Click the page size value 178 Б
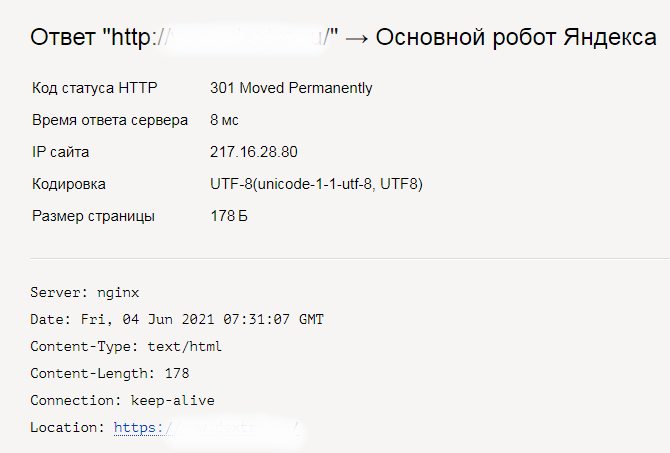 pos(229,216)
